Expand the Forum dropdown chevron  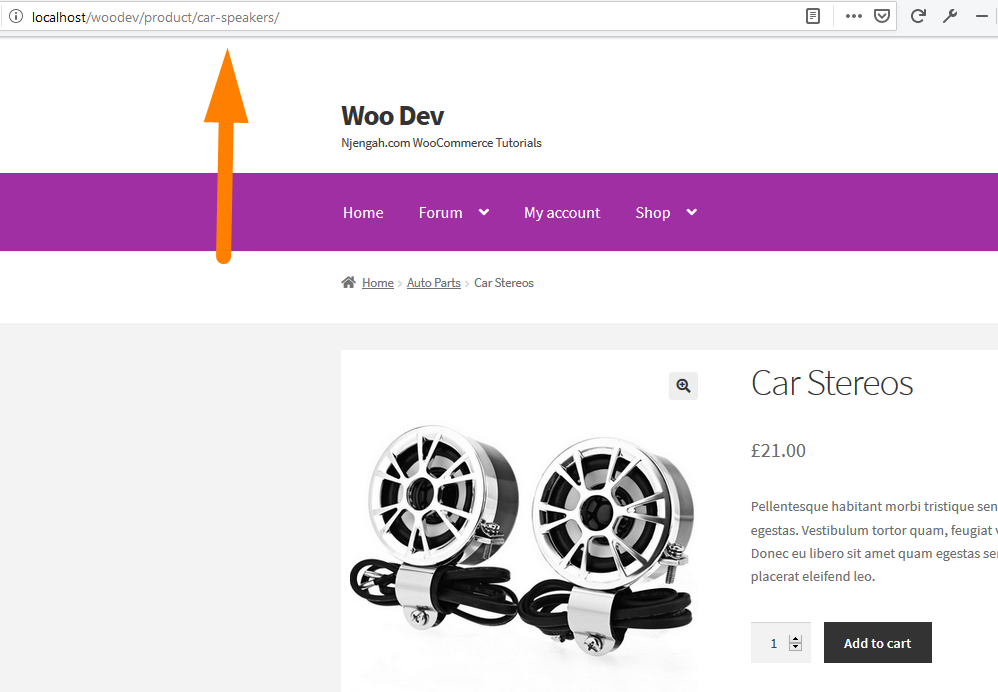(484, 212)
